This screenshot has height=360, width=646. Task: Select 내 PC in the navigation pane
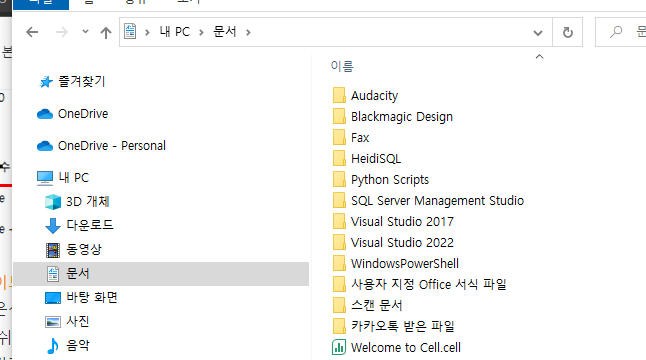point(74,178)
